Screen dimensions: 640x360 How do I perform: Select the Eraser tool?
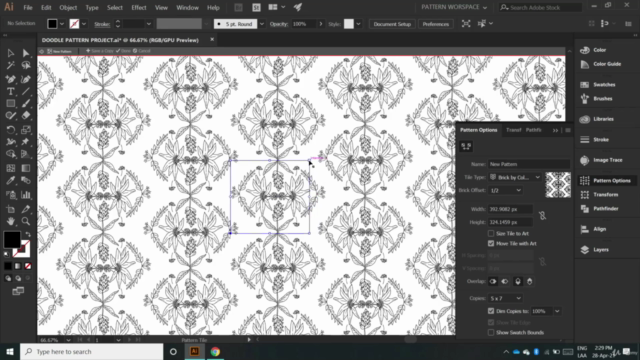26,116
